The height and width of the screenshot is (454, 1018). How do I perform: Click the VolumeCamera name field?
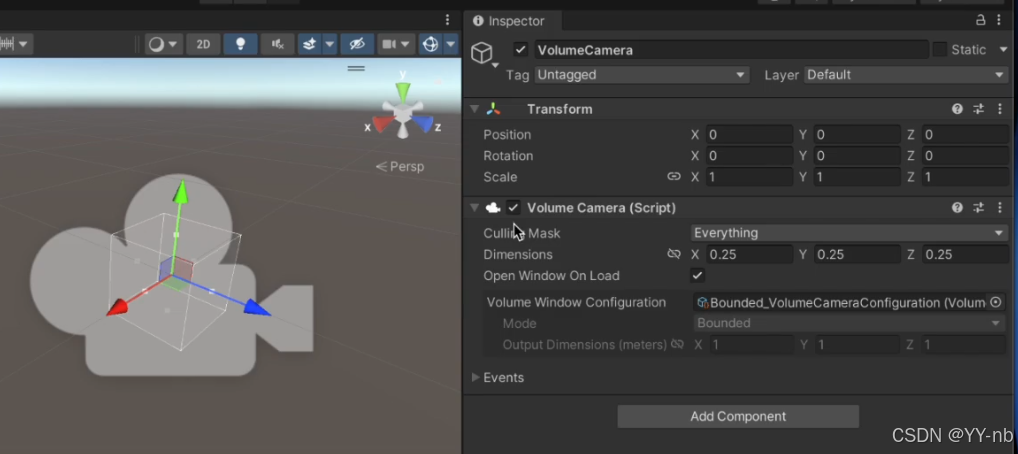click(732, 50)
